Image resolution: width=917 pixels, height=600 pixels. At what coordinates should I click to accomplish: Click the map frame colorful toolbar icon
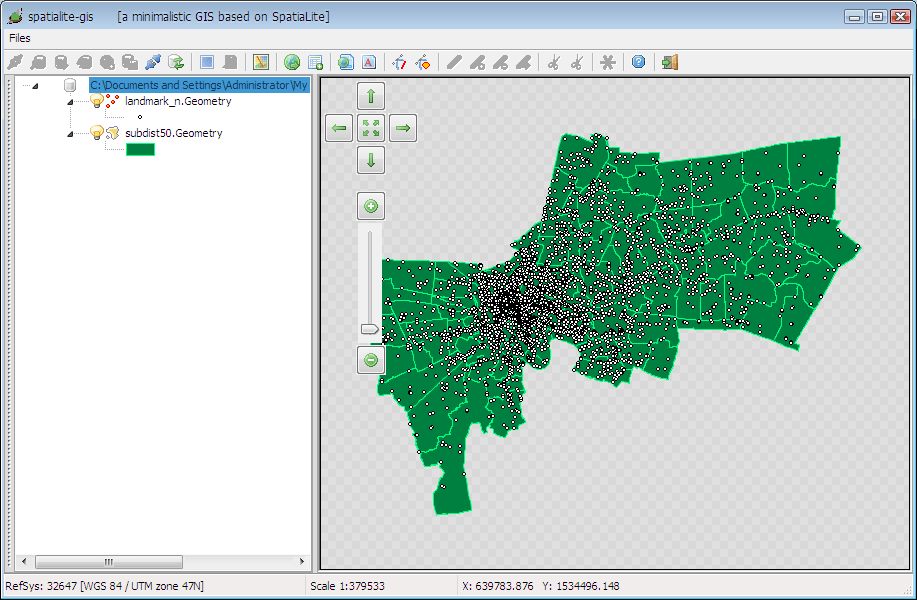tap(261, 62)
